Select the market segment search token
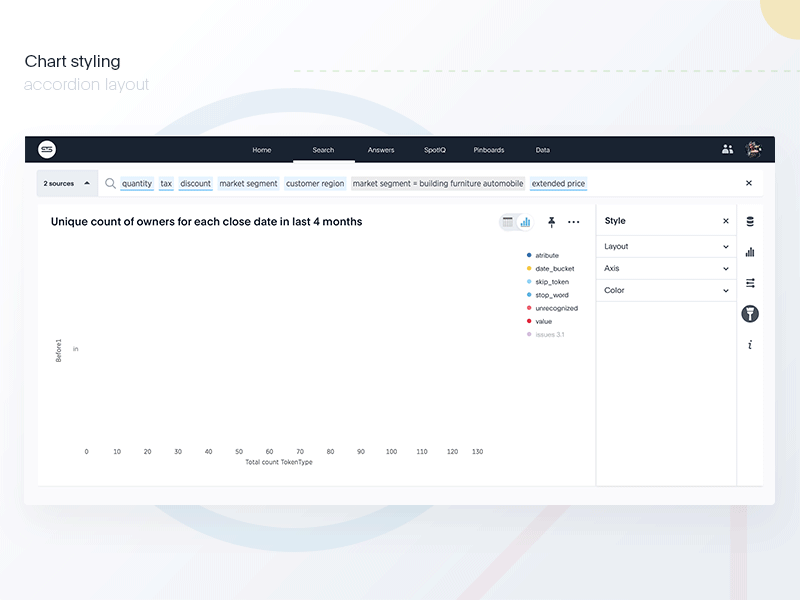The width and height of the screenshot is (800, 600). 247,183
